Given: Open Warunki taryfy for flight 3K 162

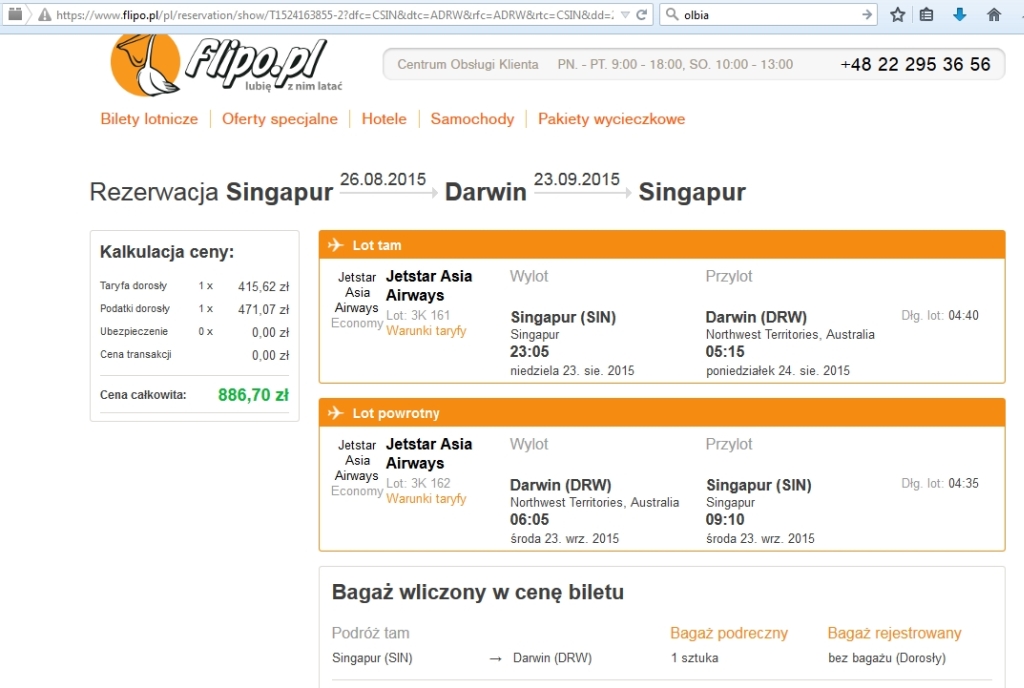Looking at the screenshot, I should (426, 499).
